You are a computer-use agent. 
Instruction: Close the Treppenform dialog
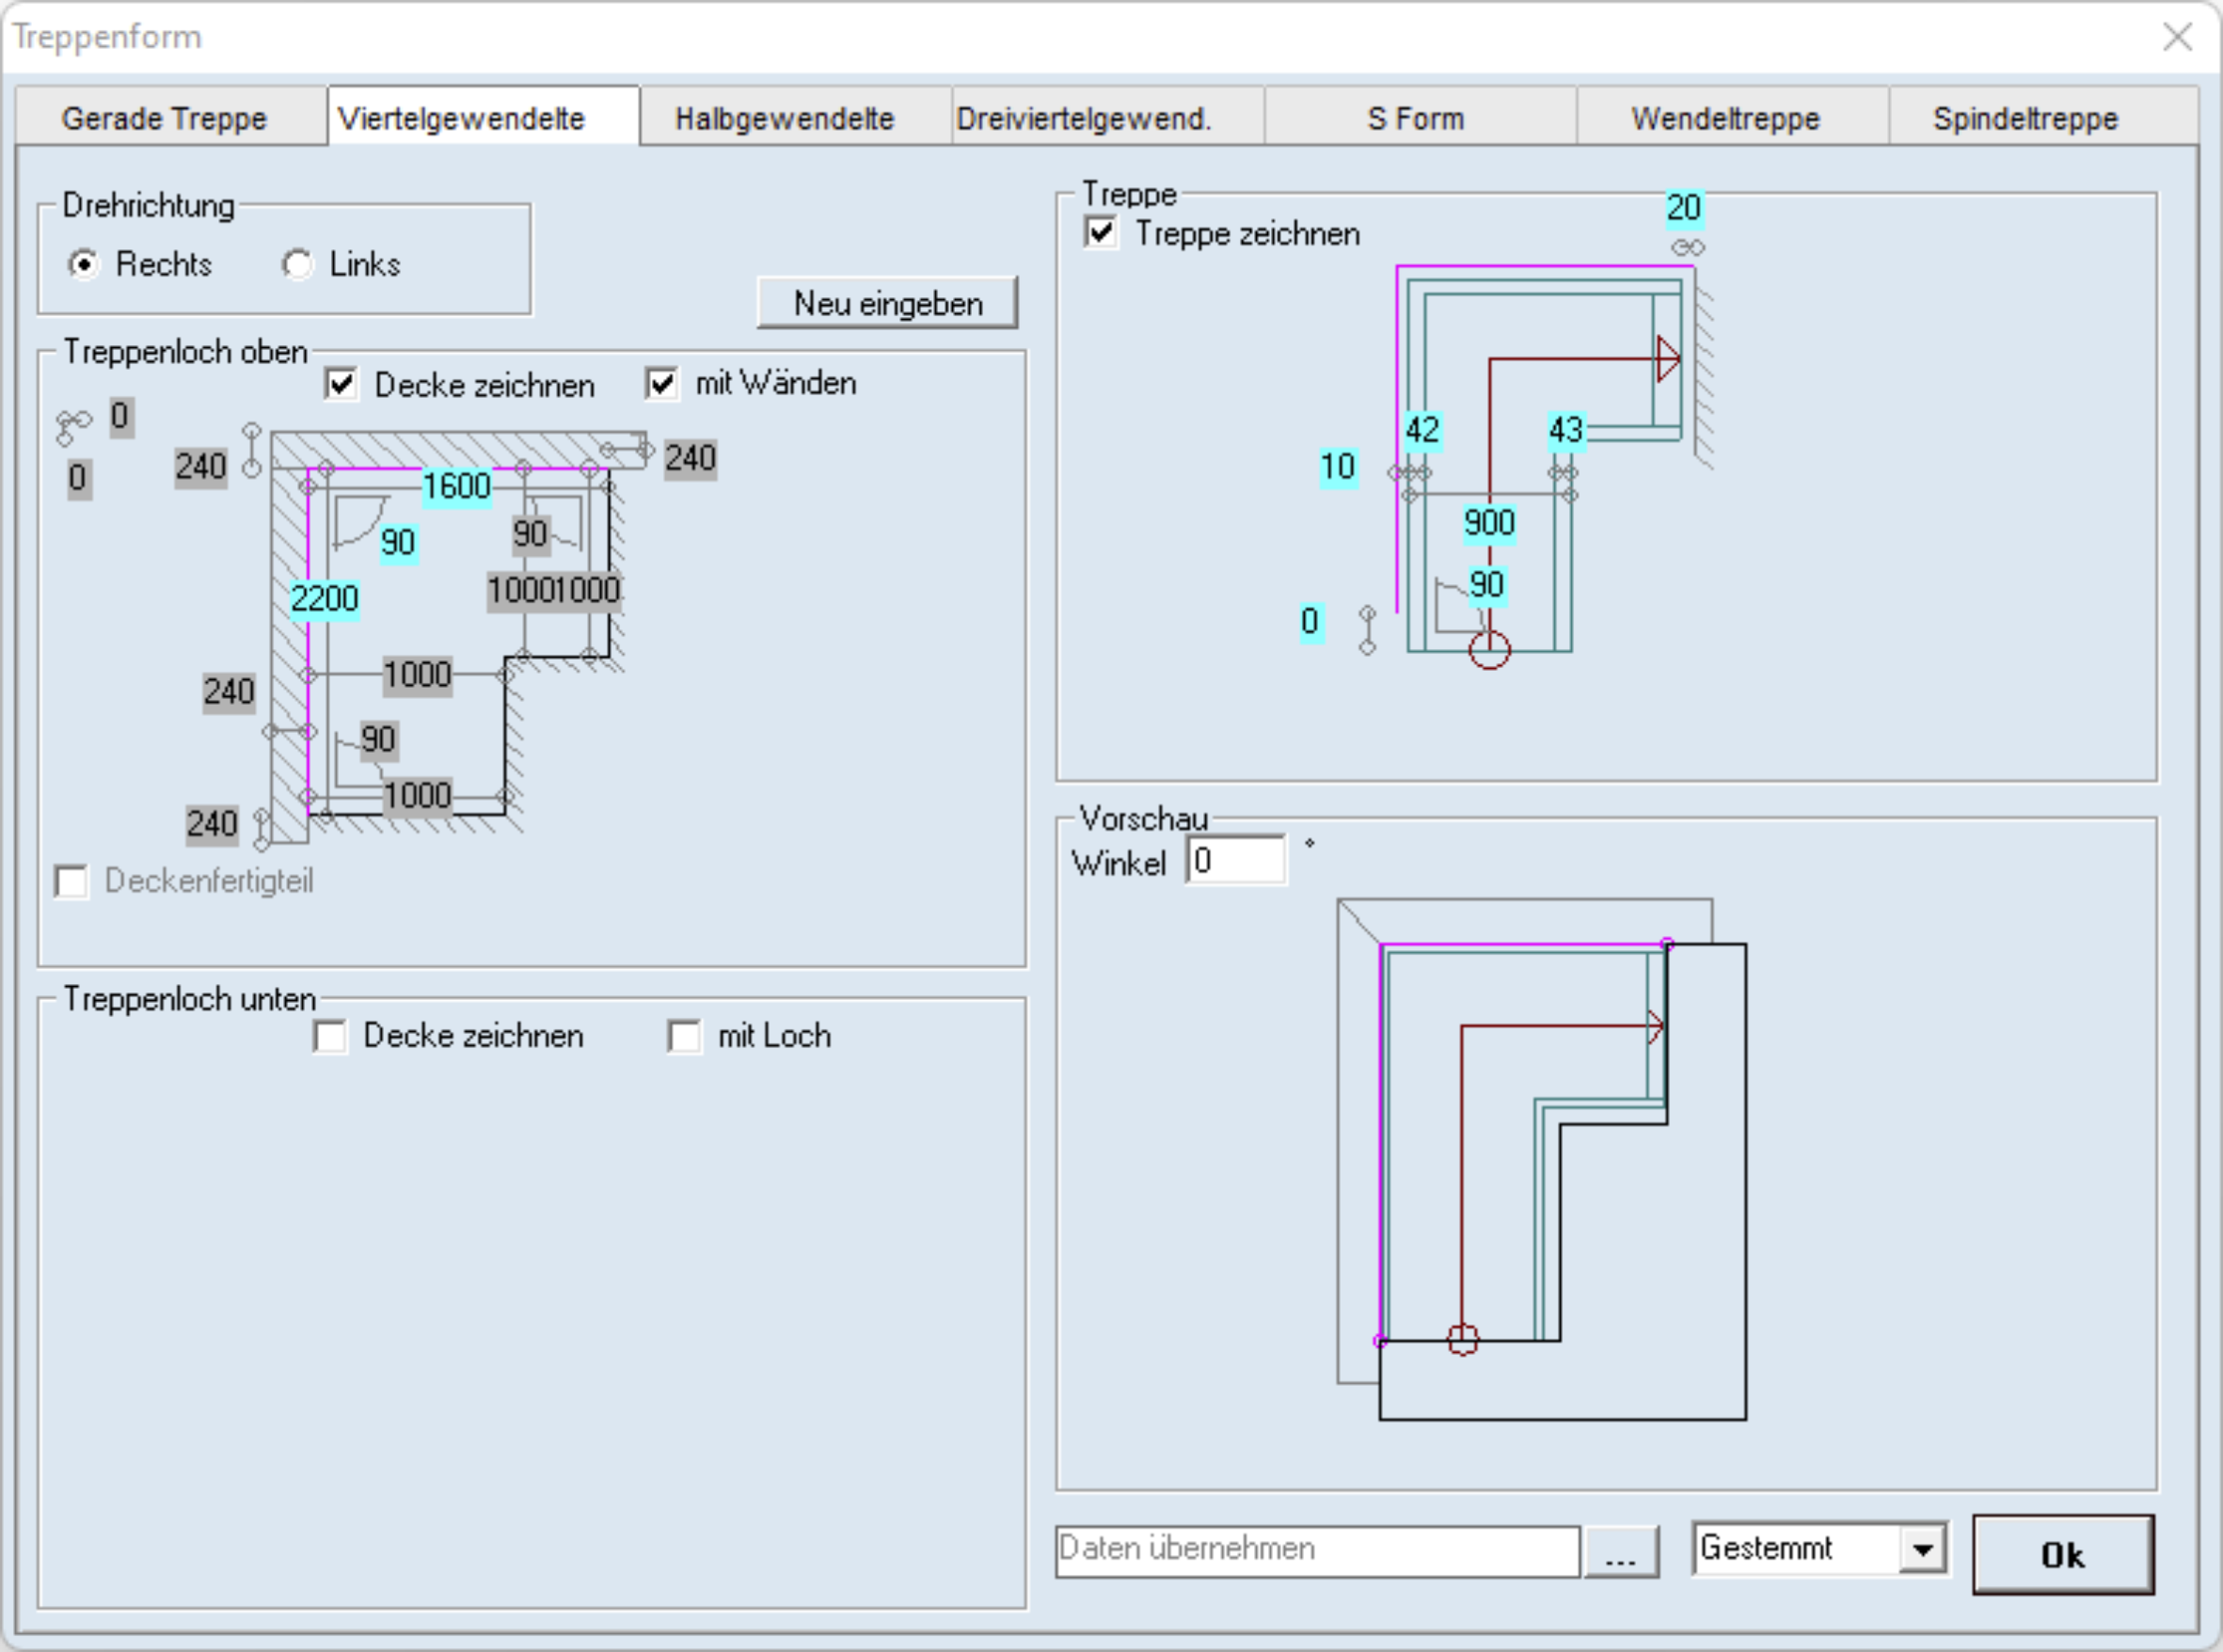point(2177,37)
